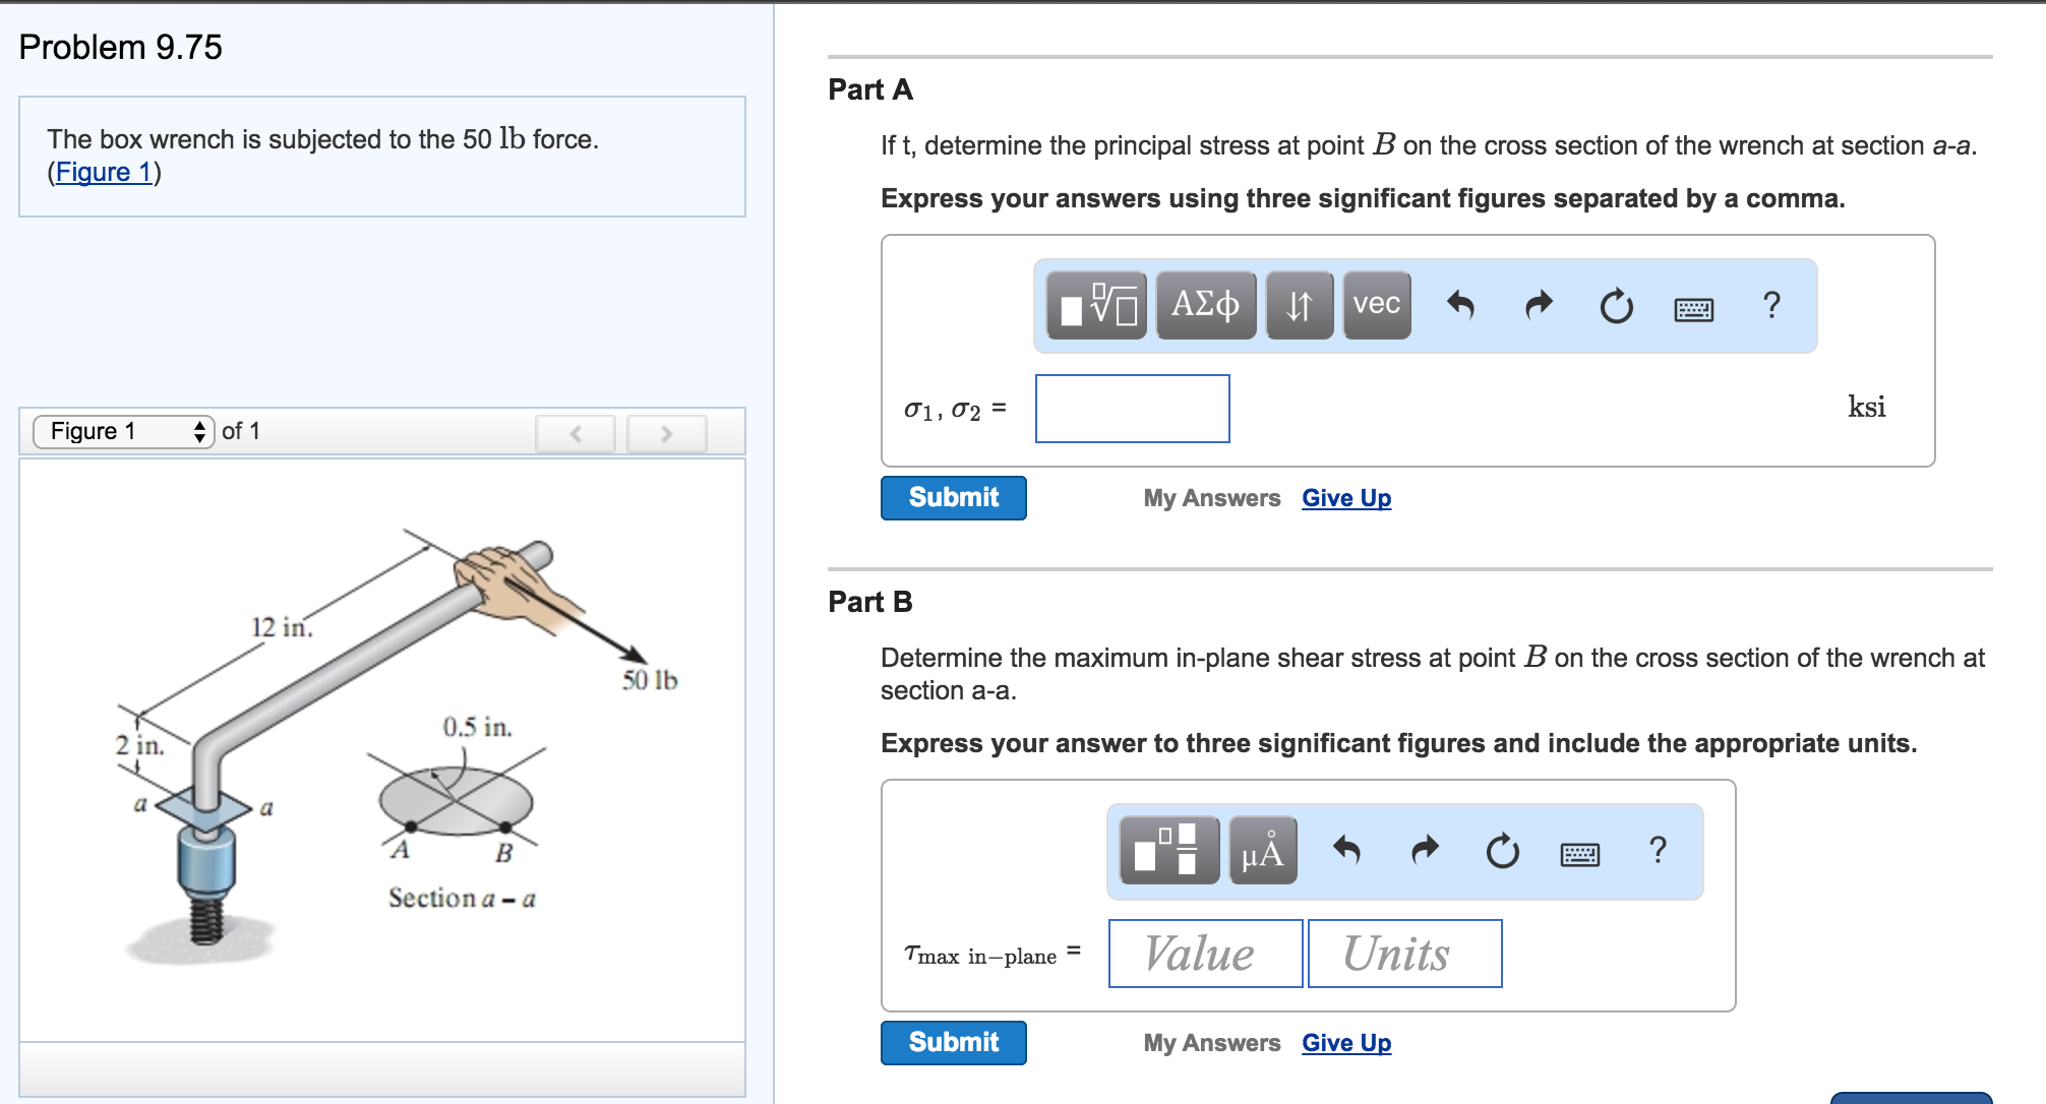This screenshot has width=2046, height=1104.
Task: Advance figure using right chevron
Action: tap(668, 432)
